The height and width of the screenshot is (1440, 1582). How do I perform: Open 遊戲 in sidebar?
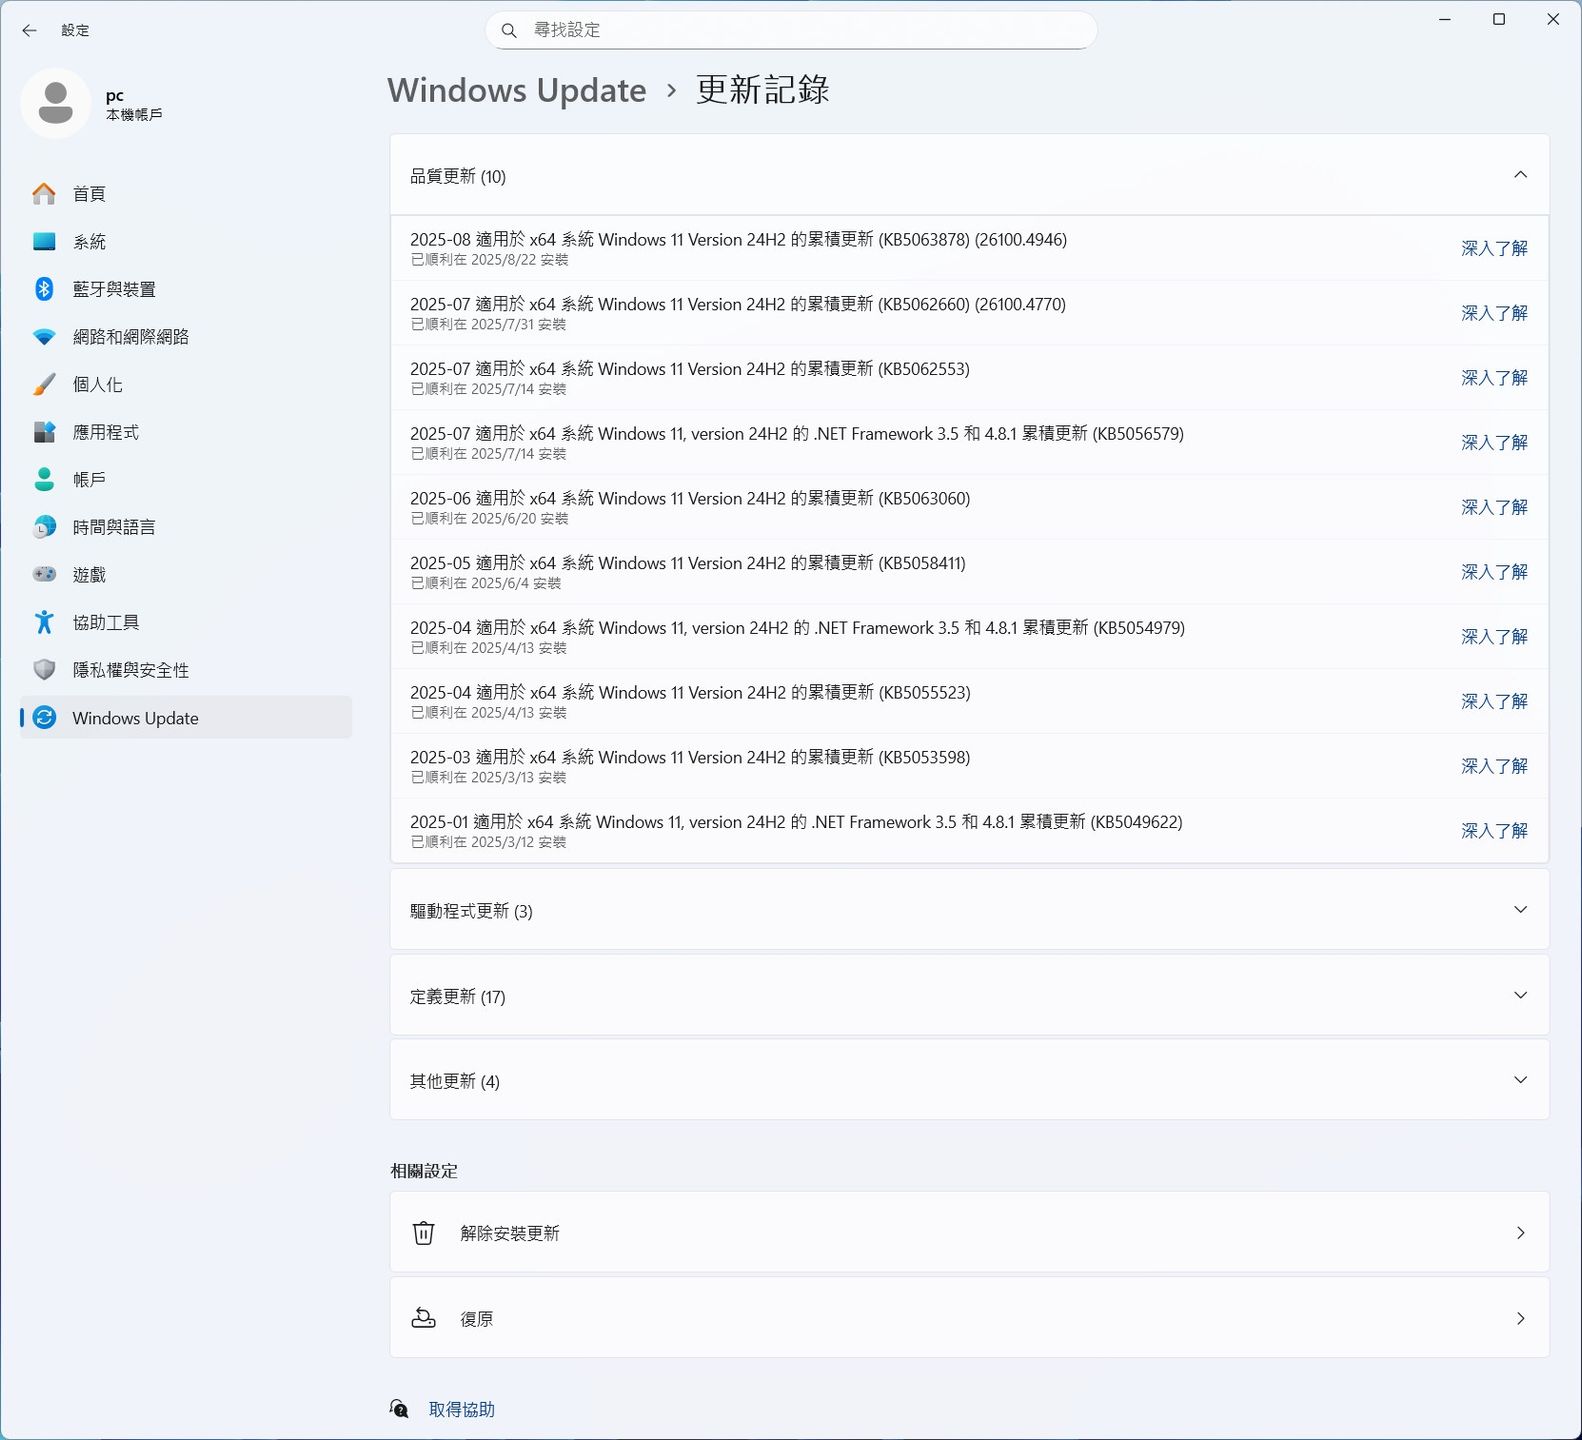[186, 574]
